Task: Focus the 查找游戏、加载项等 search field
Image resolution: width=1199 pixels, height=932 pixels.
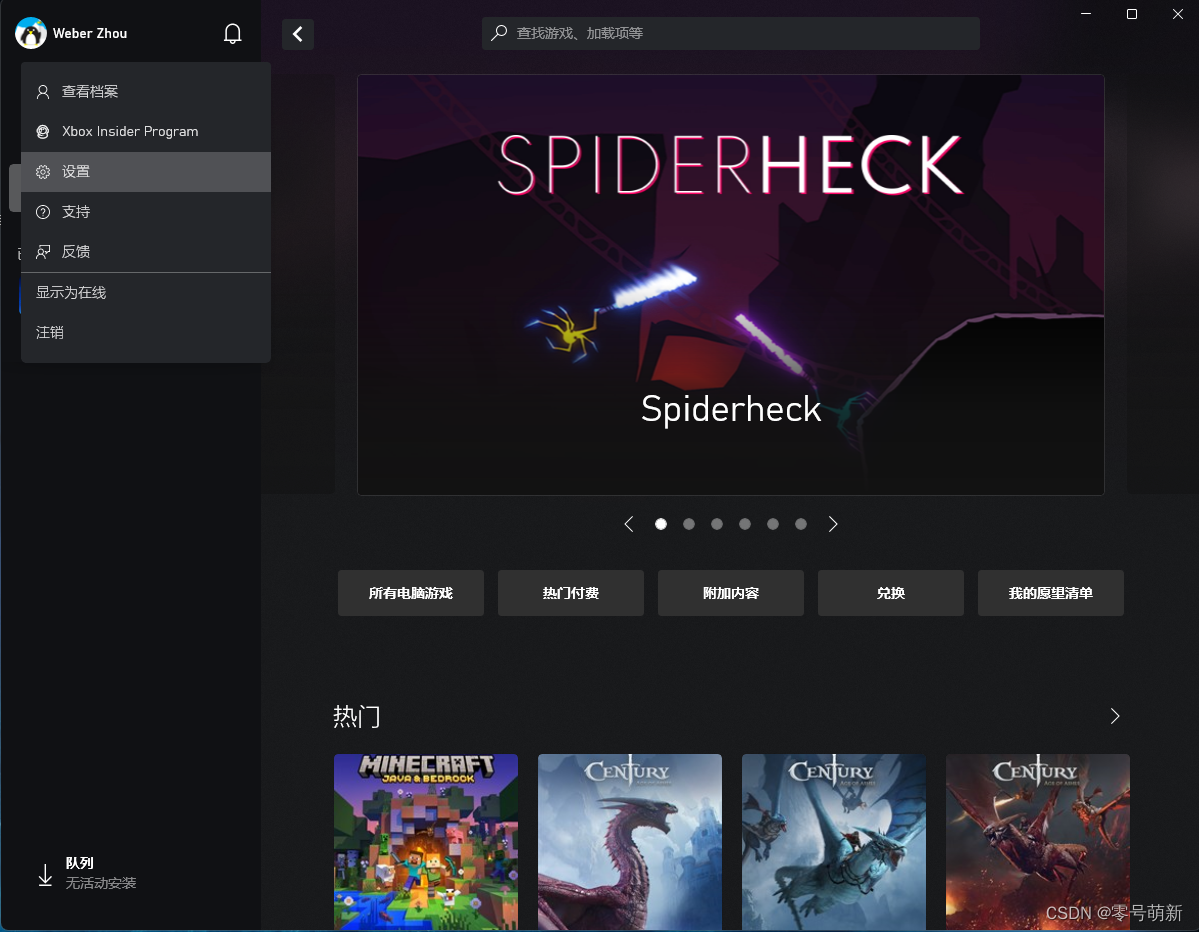Action: click(730, 34)
